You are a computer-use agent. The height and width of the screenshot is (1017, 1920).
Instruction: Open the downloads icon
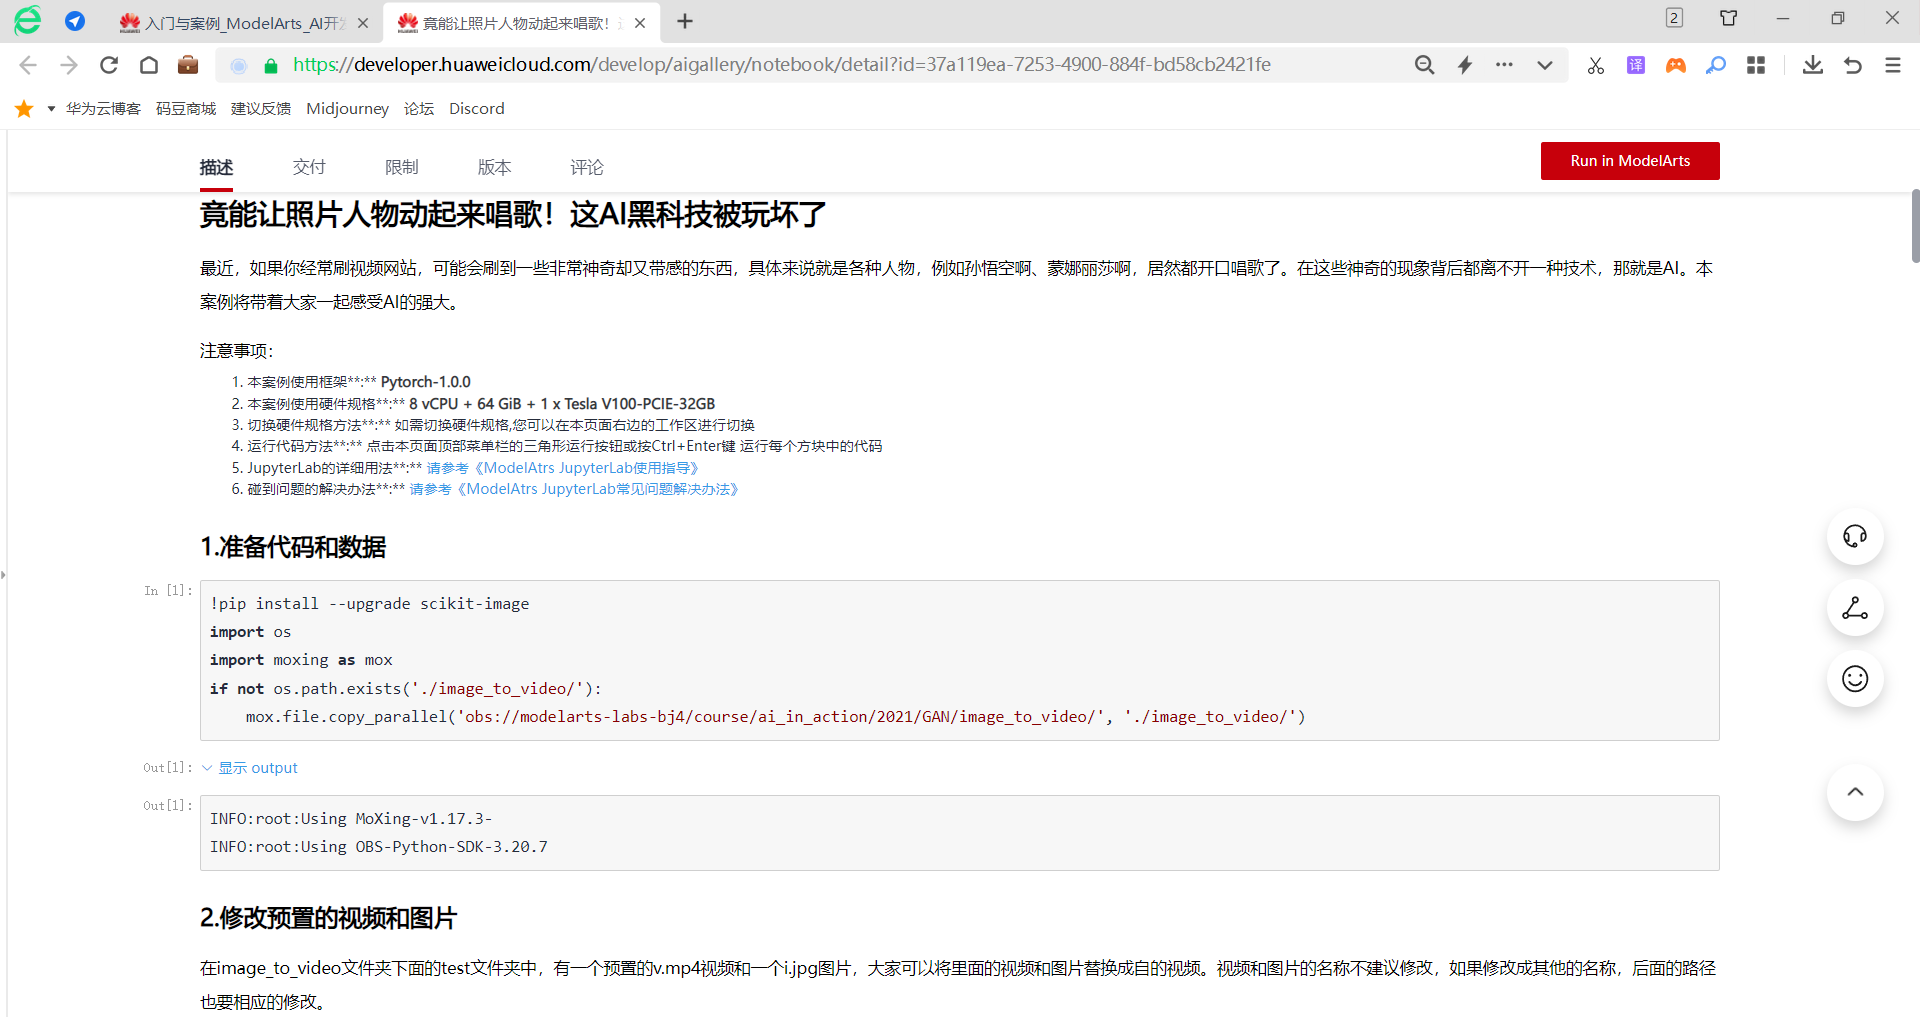pos(1813,65)
